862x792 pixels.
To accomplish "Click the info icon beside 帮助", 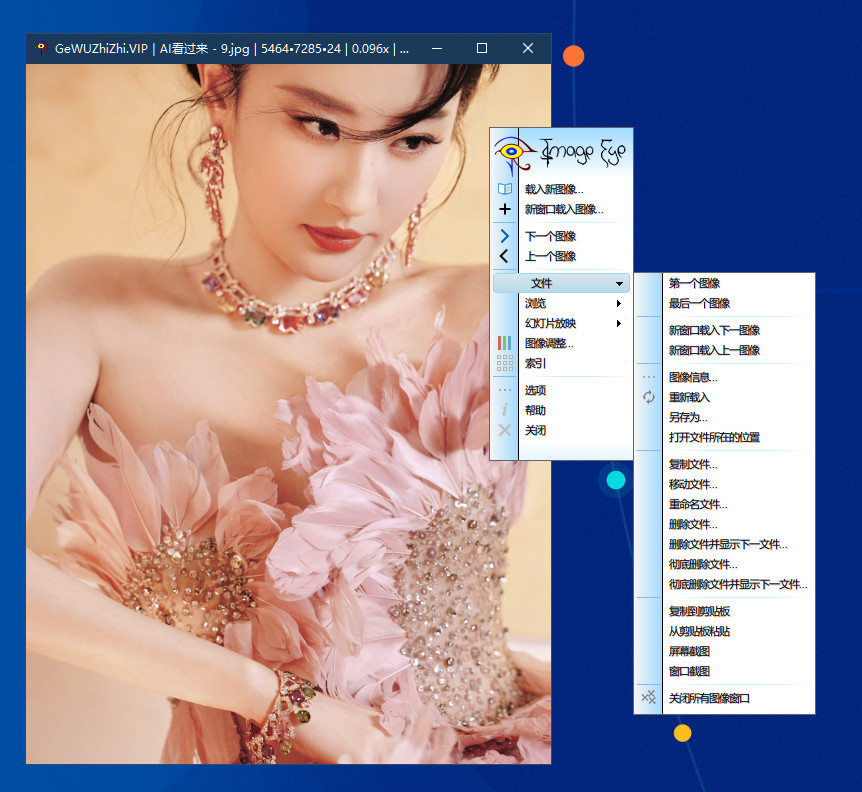I will tap(505, 410).
